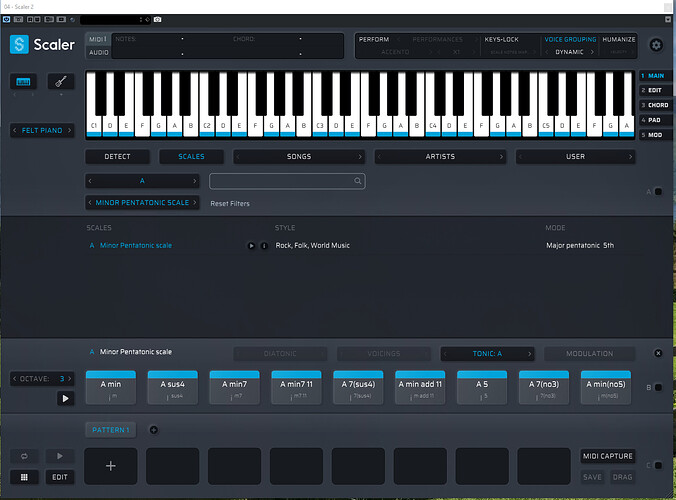Image resolution: width=676 pixels, height=500 pixels.
Task: Enable PERFORM mode
Action: [x=374, y=39]
